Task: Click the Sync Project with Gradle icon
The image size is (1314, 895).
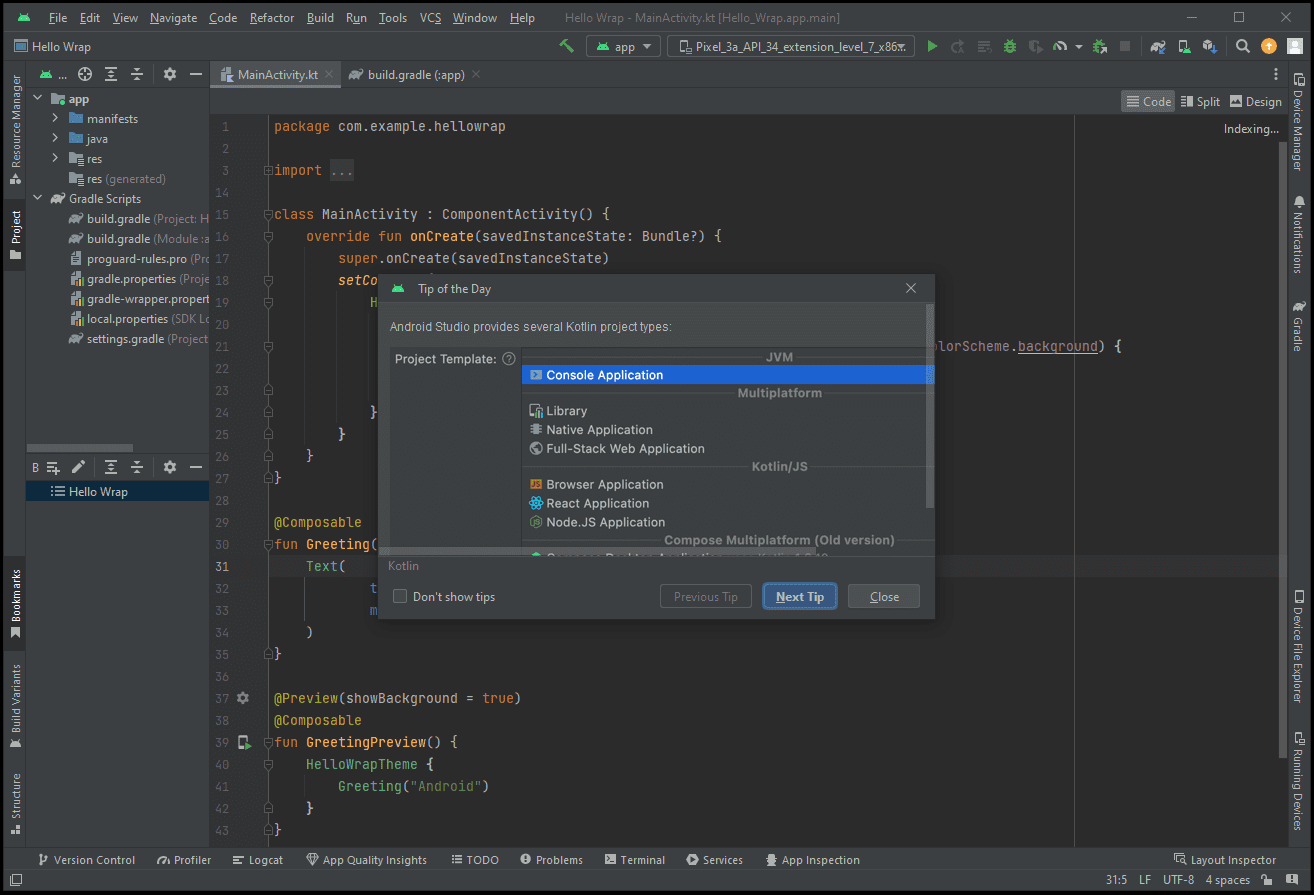Action: pos(1158,46)
